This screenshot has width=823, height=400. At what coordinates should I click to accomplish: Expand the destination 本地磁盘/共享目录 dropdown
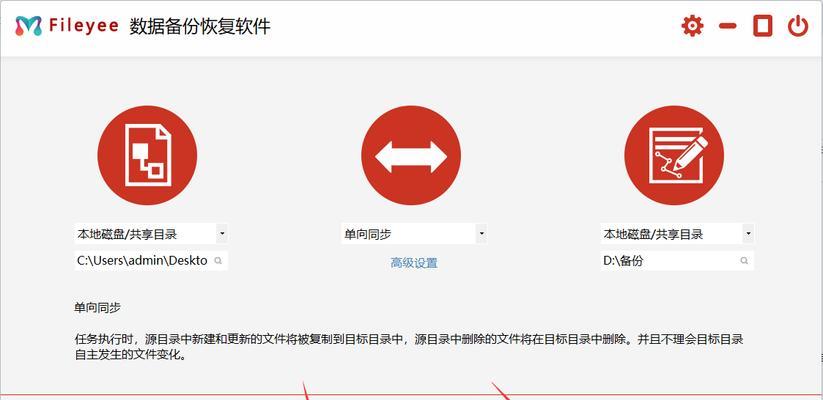click(x=677, y=234)
